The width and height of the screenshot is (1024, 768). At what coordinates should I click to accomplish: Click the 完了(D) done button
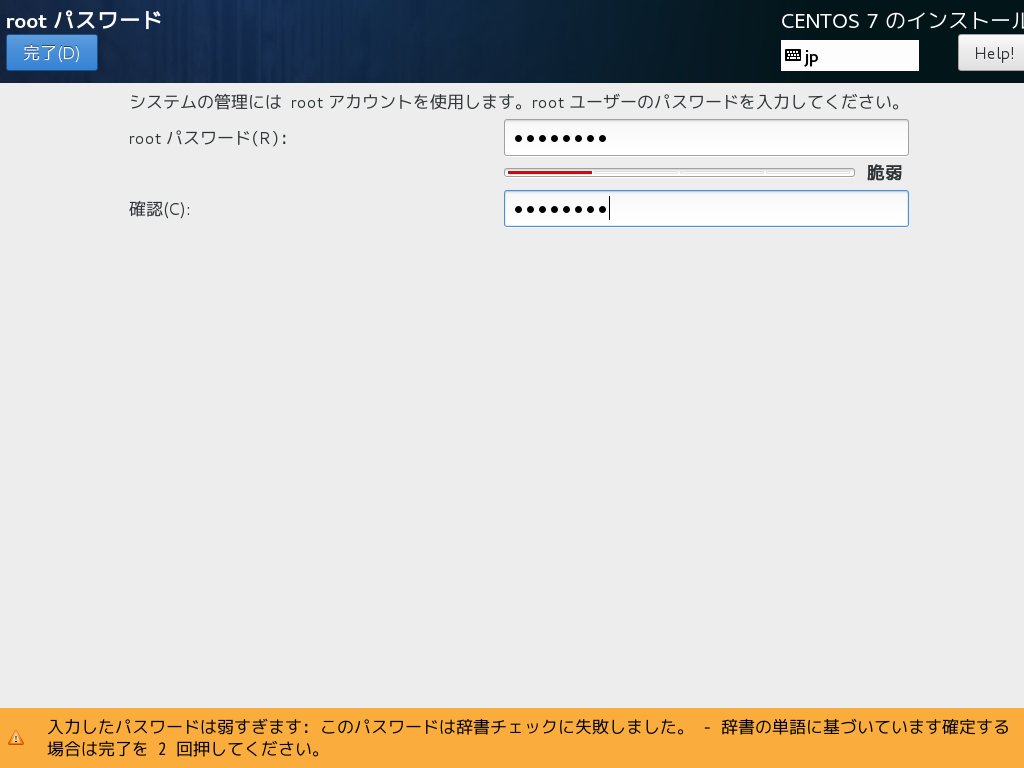tap(52, 53)
